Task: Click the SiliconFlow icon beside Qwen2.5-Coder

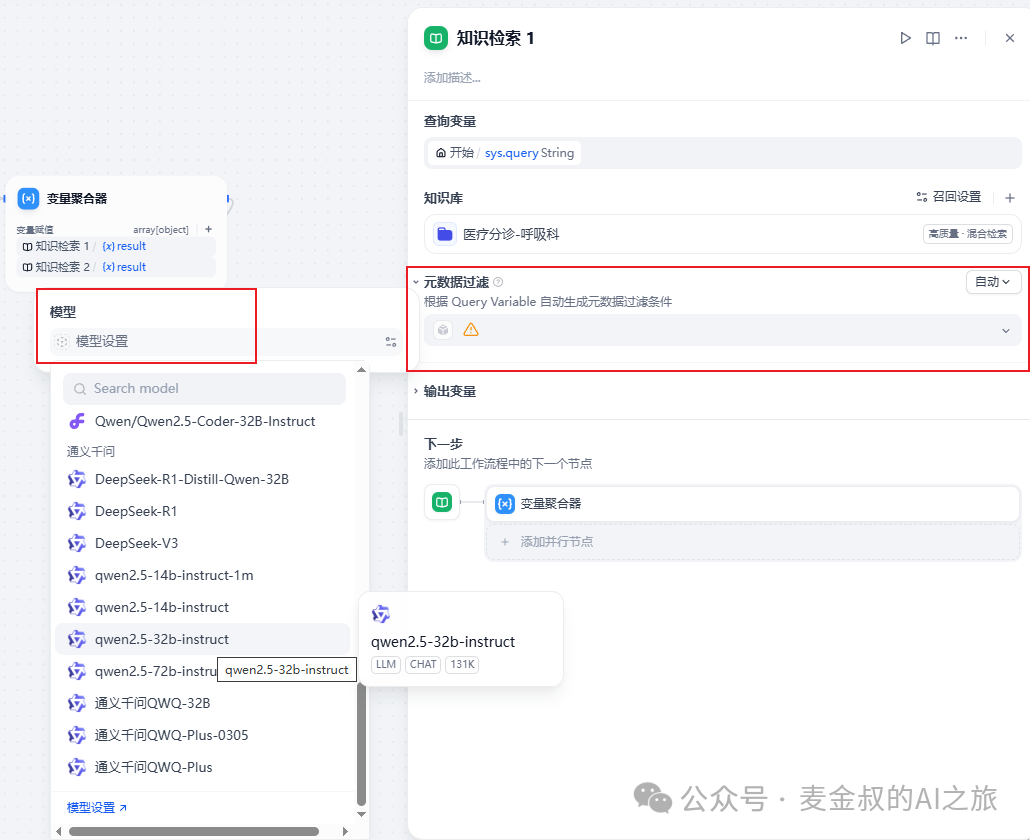Action: pyautogui.click(x=77, y=422)
